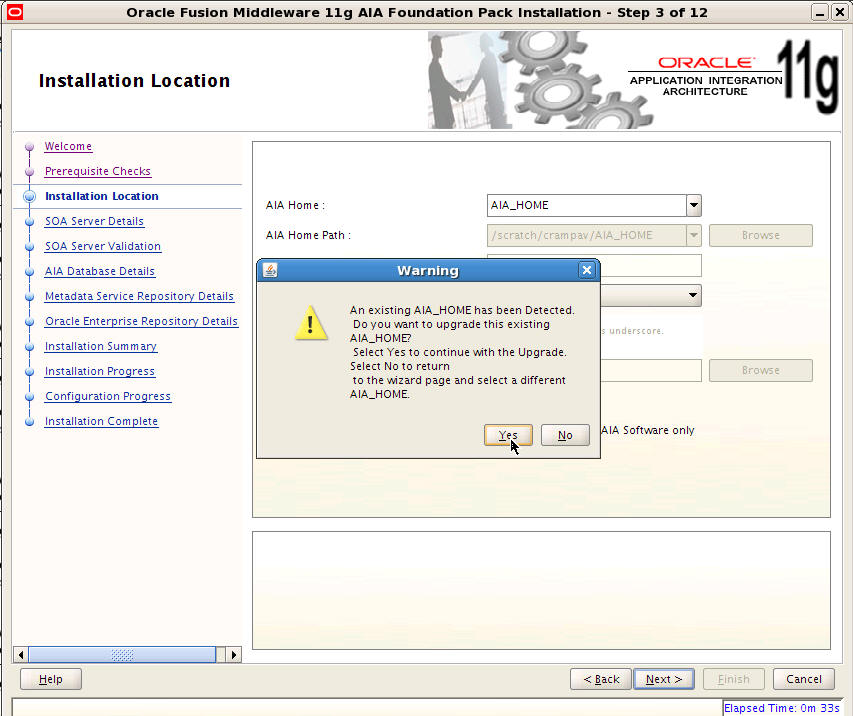This screenshot has width=853, height=716.
Task: Click the AIA Home Path label
Action: pos(308,236)
